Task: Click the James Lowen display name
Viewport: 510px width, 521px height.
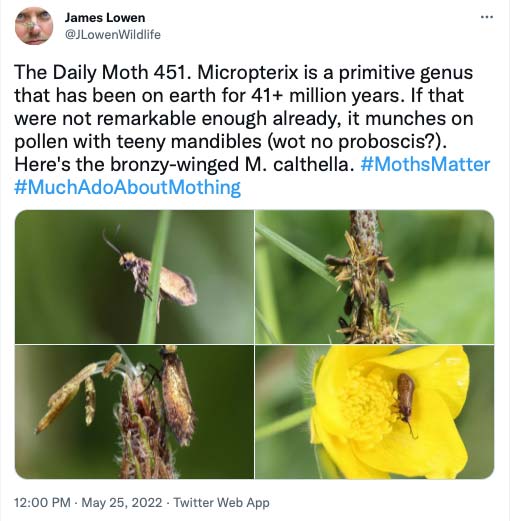Action: click(x=105, y=18)
